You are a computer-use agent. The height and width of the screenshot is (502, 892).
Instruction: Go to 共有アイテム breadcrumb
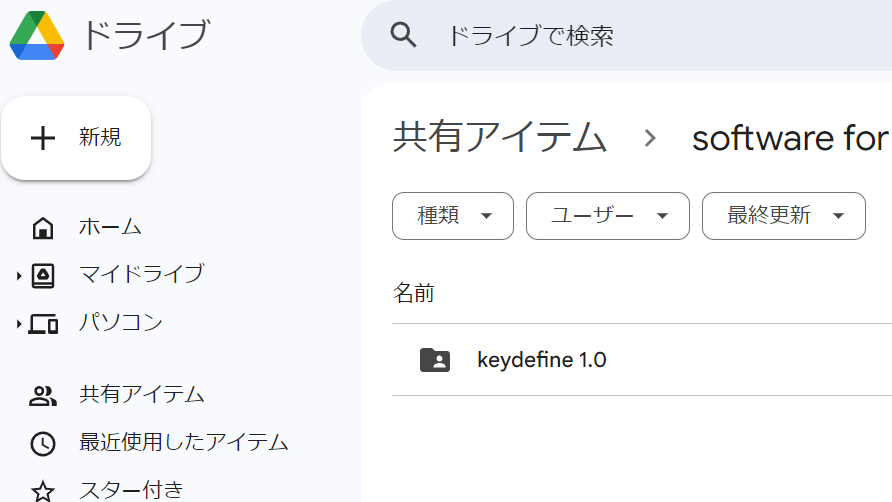point(500,137)
